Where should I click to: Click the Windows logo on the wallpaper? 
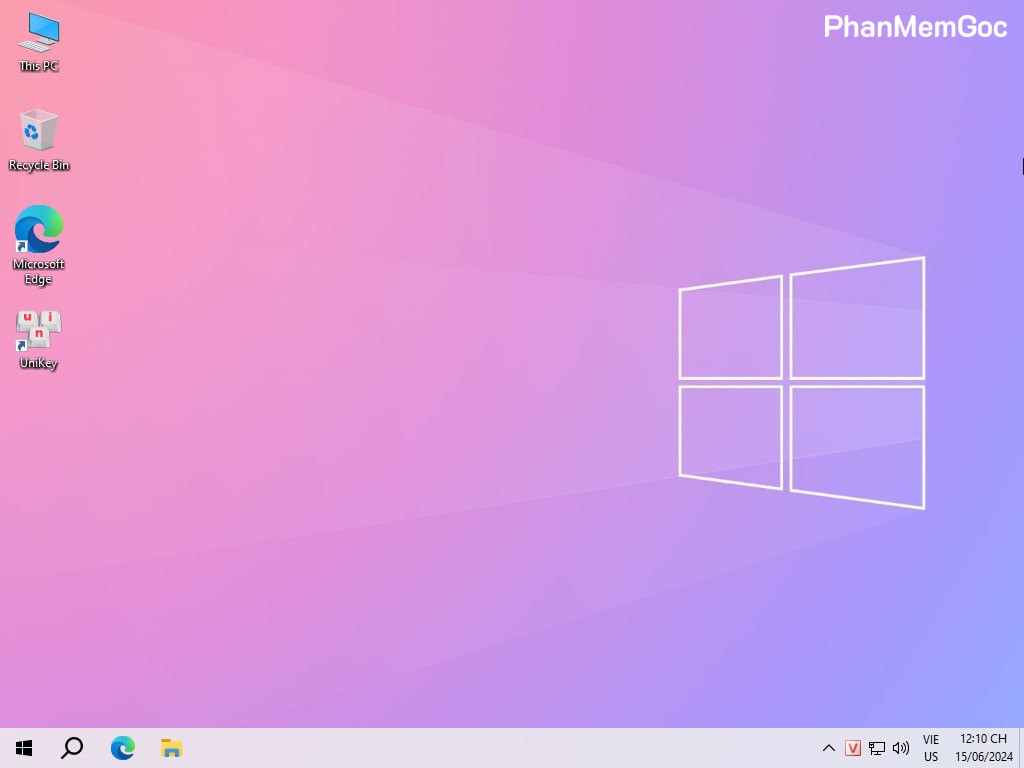tap(802, 383)
